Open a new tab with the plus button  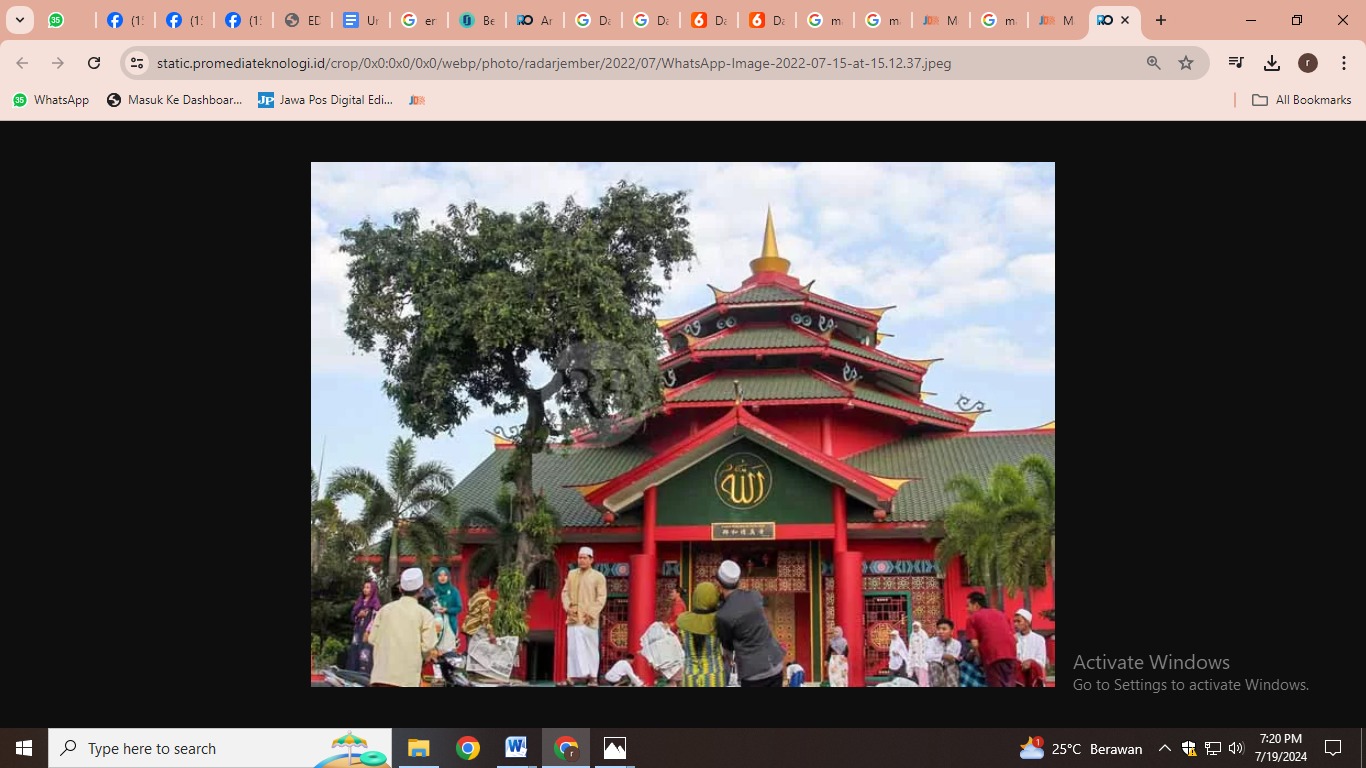1160,20
